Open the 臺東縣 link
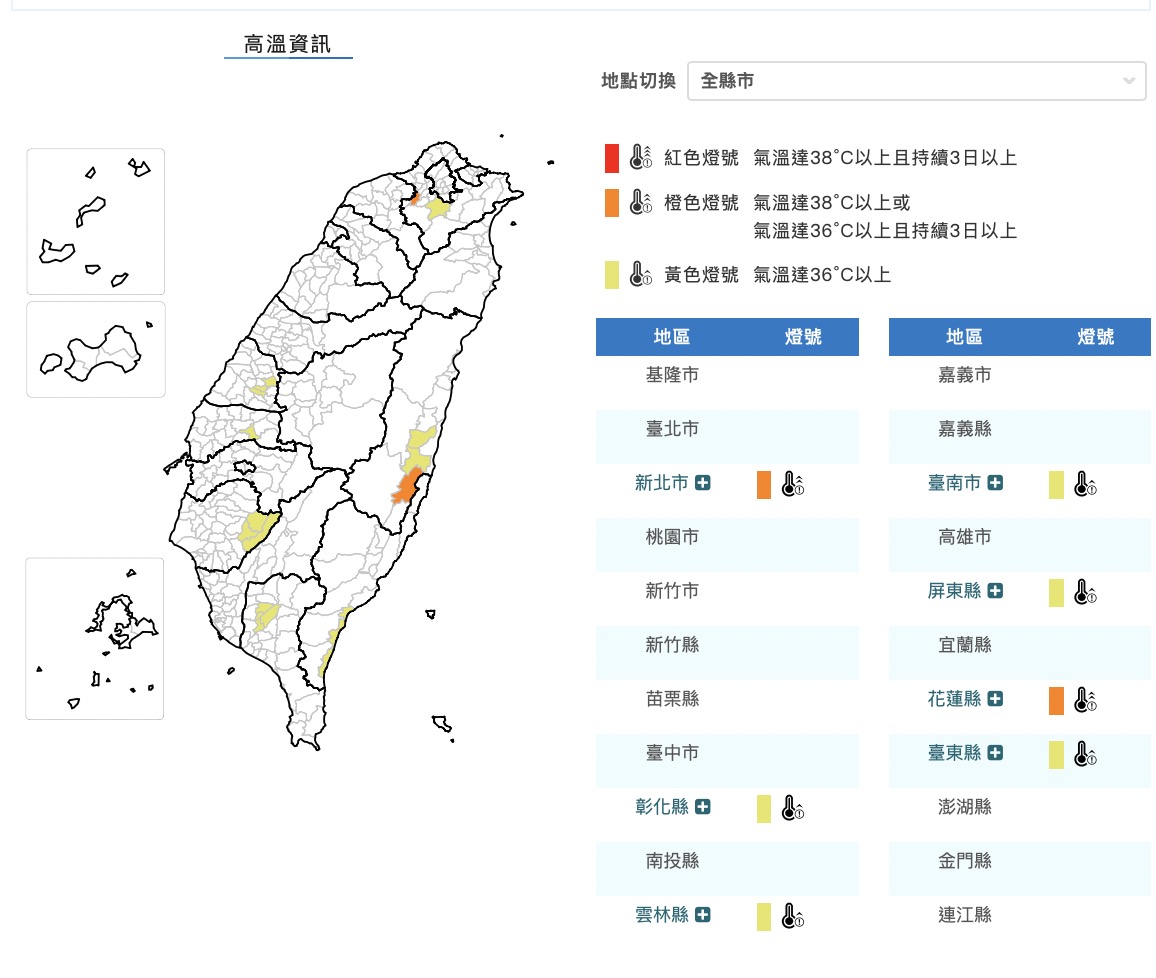 tap(954, 752)
